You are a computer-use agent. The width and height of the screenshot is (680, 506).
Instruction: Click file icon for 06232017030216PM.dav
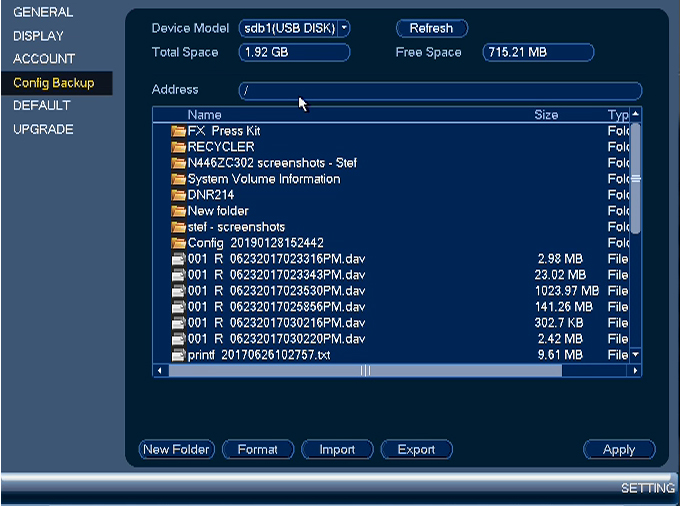[x=178, y=323]
